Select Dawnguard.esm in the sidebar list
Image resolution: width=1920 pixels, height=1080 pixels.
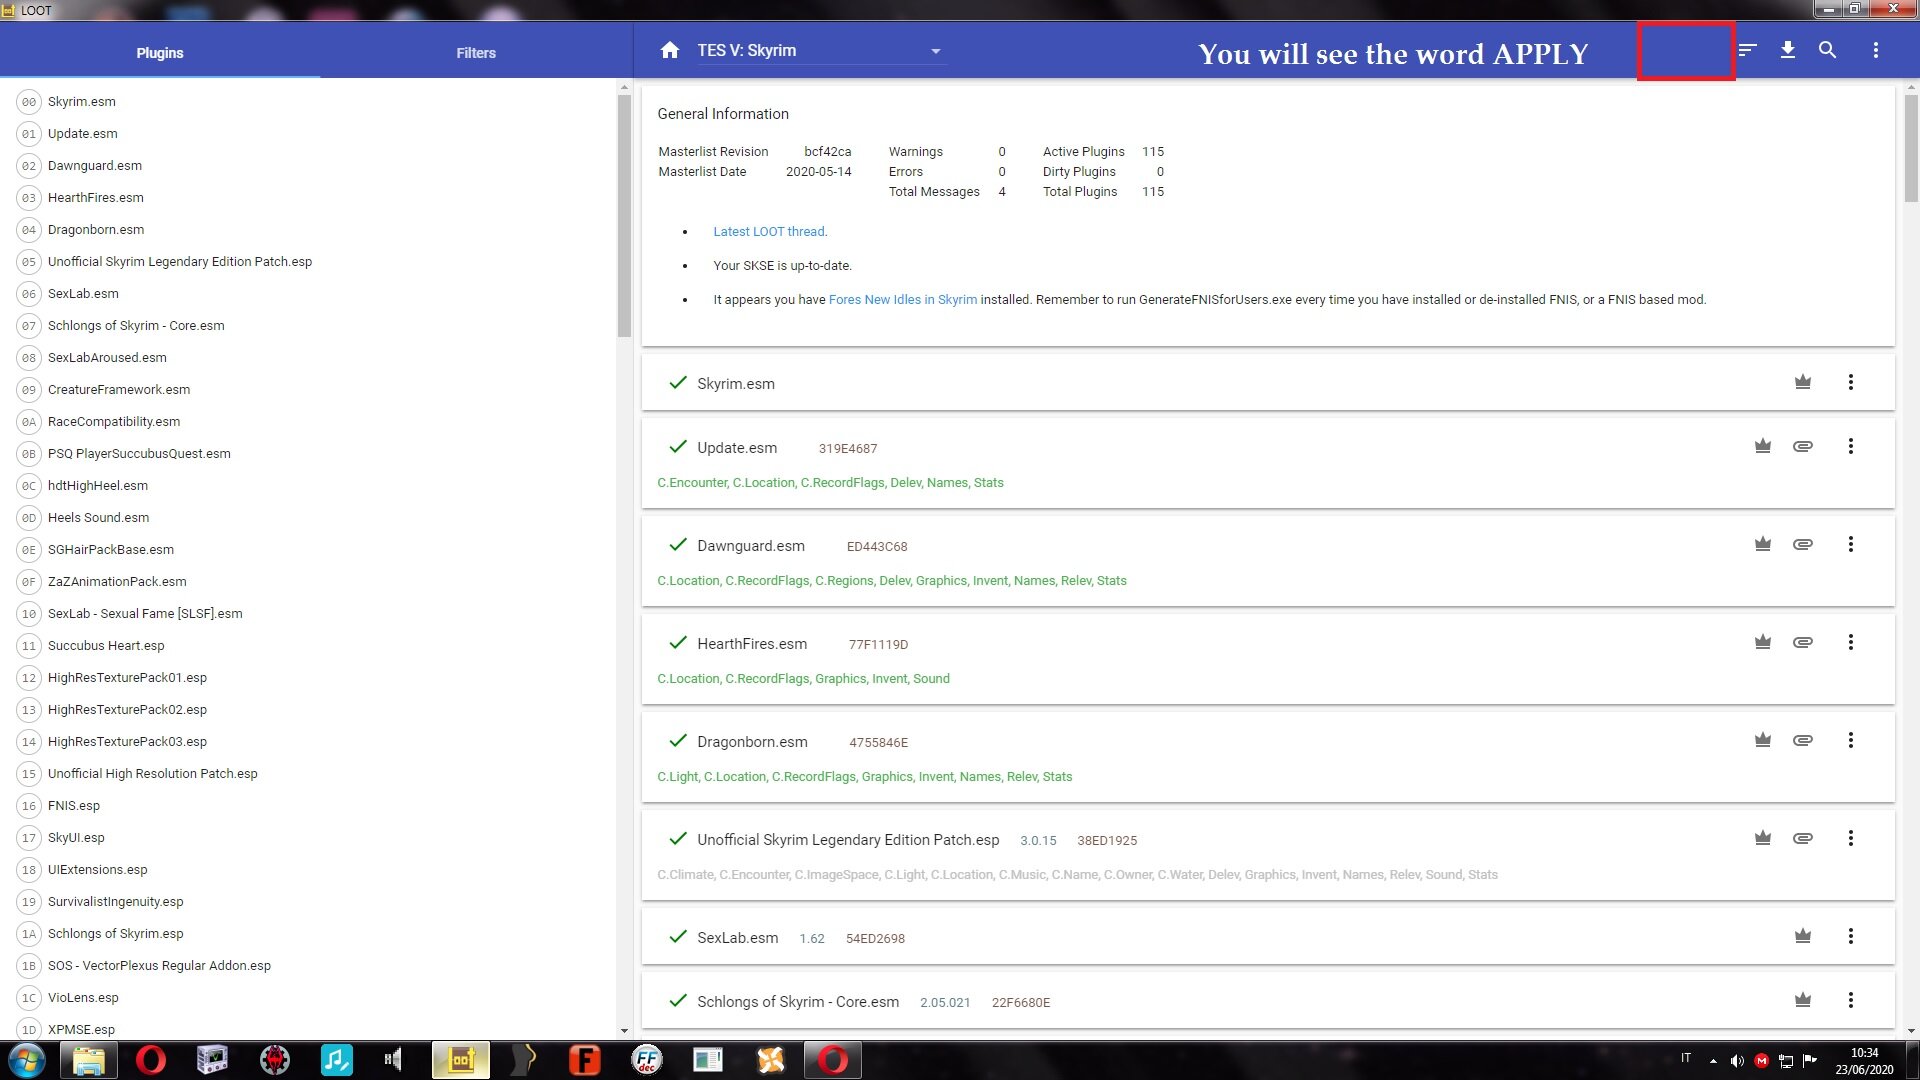pyautogui.click(x=310, y=165)
